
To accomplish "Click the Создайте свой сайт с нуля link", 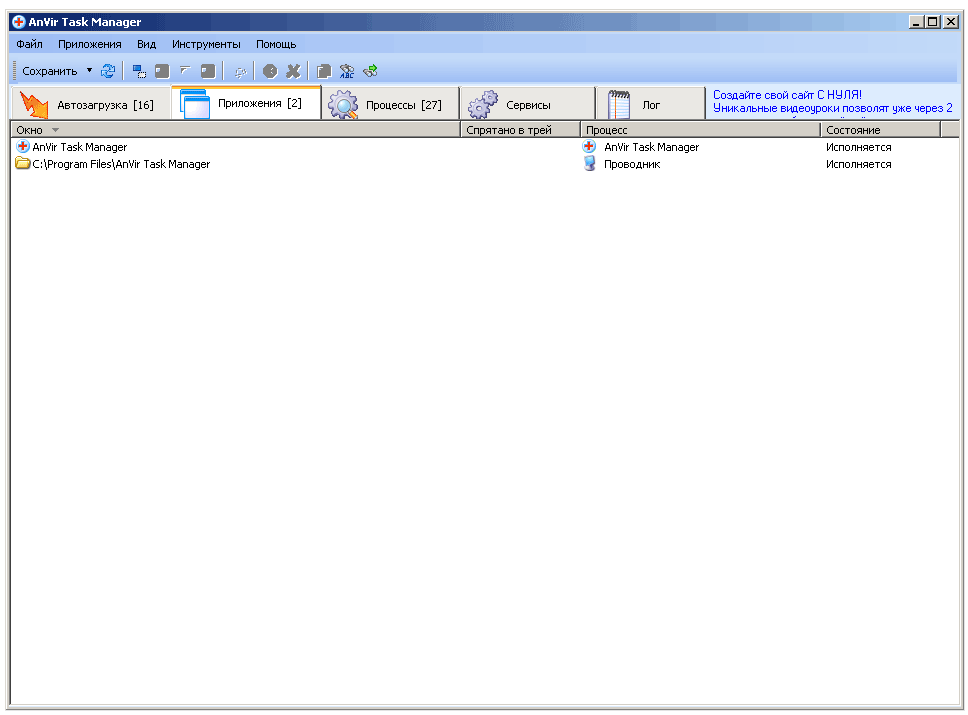I will 787,95.
